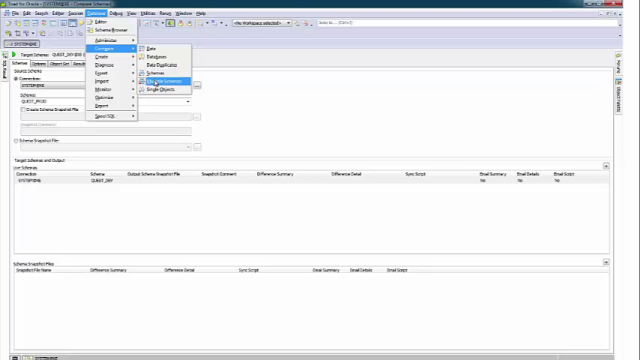Click the Snapshot Comment input field

[106, 131]
